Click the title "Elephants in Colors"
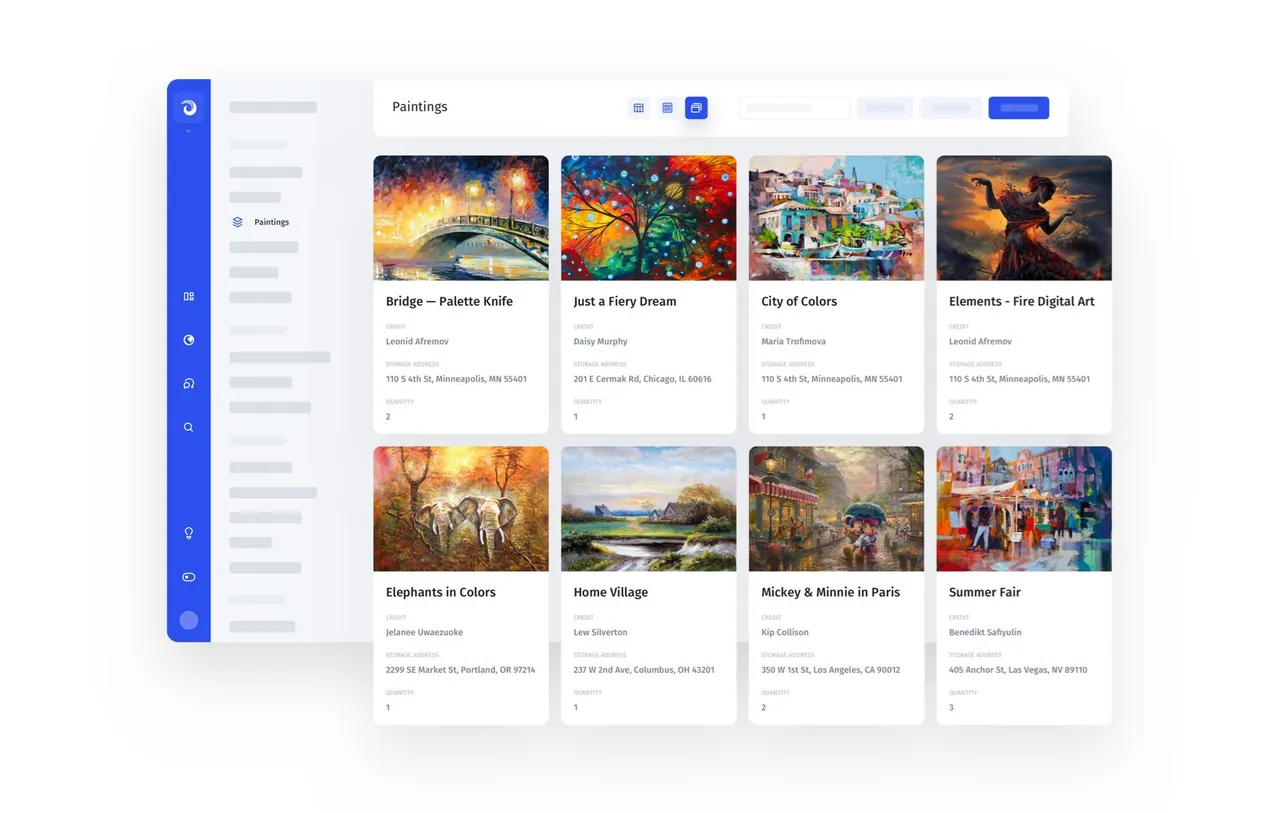Viewport: 1280px width, 813px height. point(441,592)
